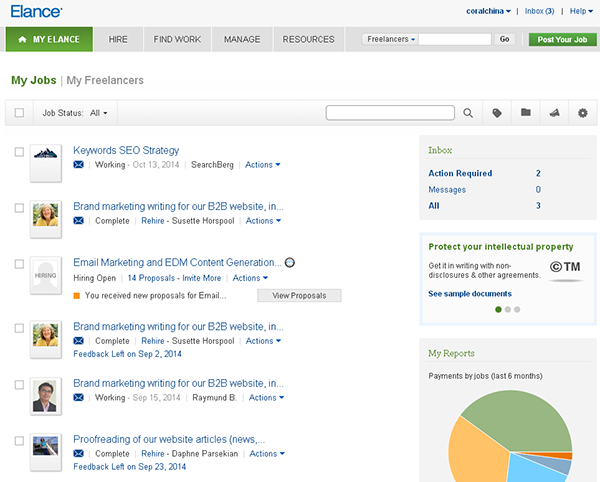
Task: Select the second carousel dot
Action: click(x=508, y=309)
